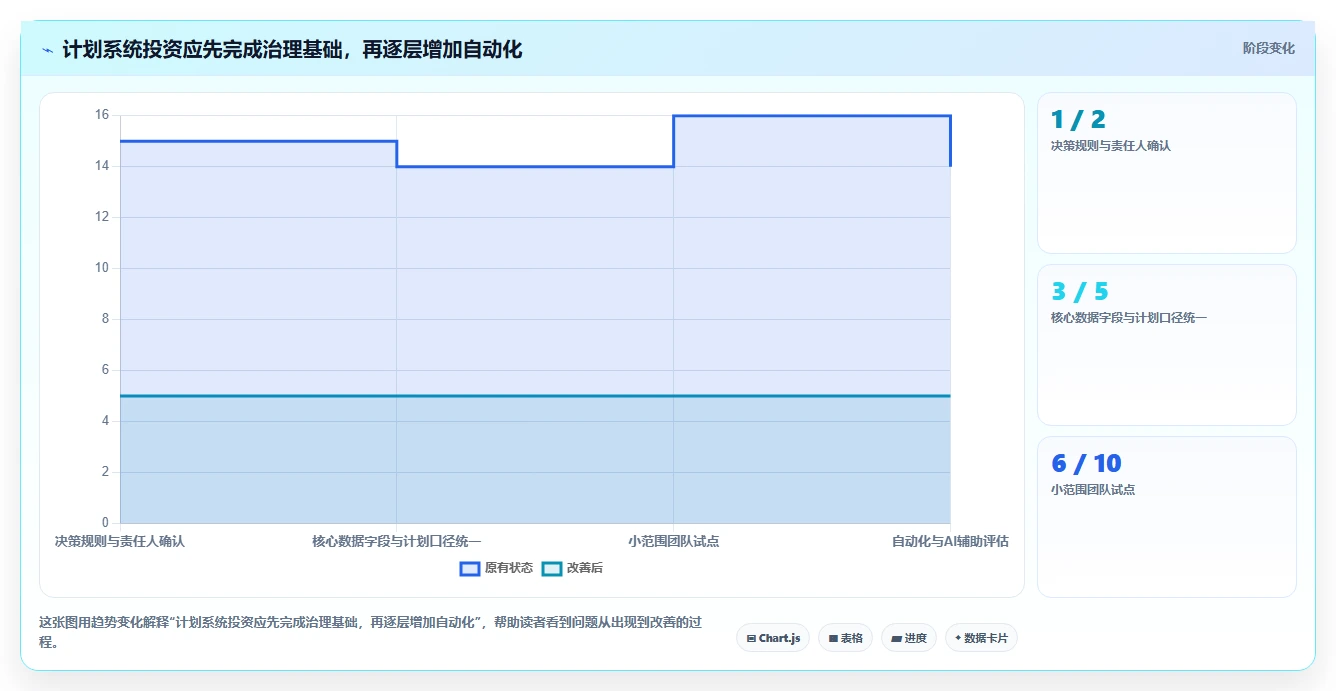
Task: Click x-axis label 核心数据字段与计划口径统一
Action: click(x=396, y=541)
